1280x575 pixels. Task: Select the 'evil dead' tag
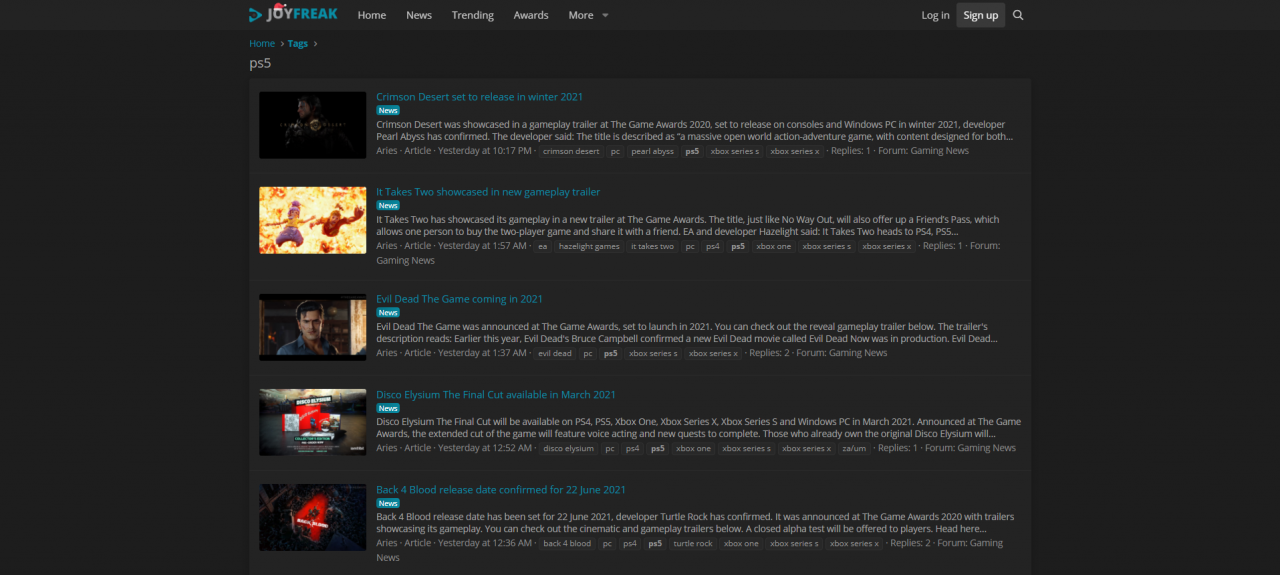tap(555, 353)
